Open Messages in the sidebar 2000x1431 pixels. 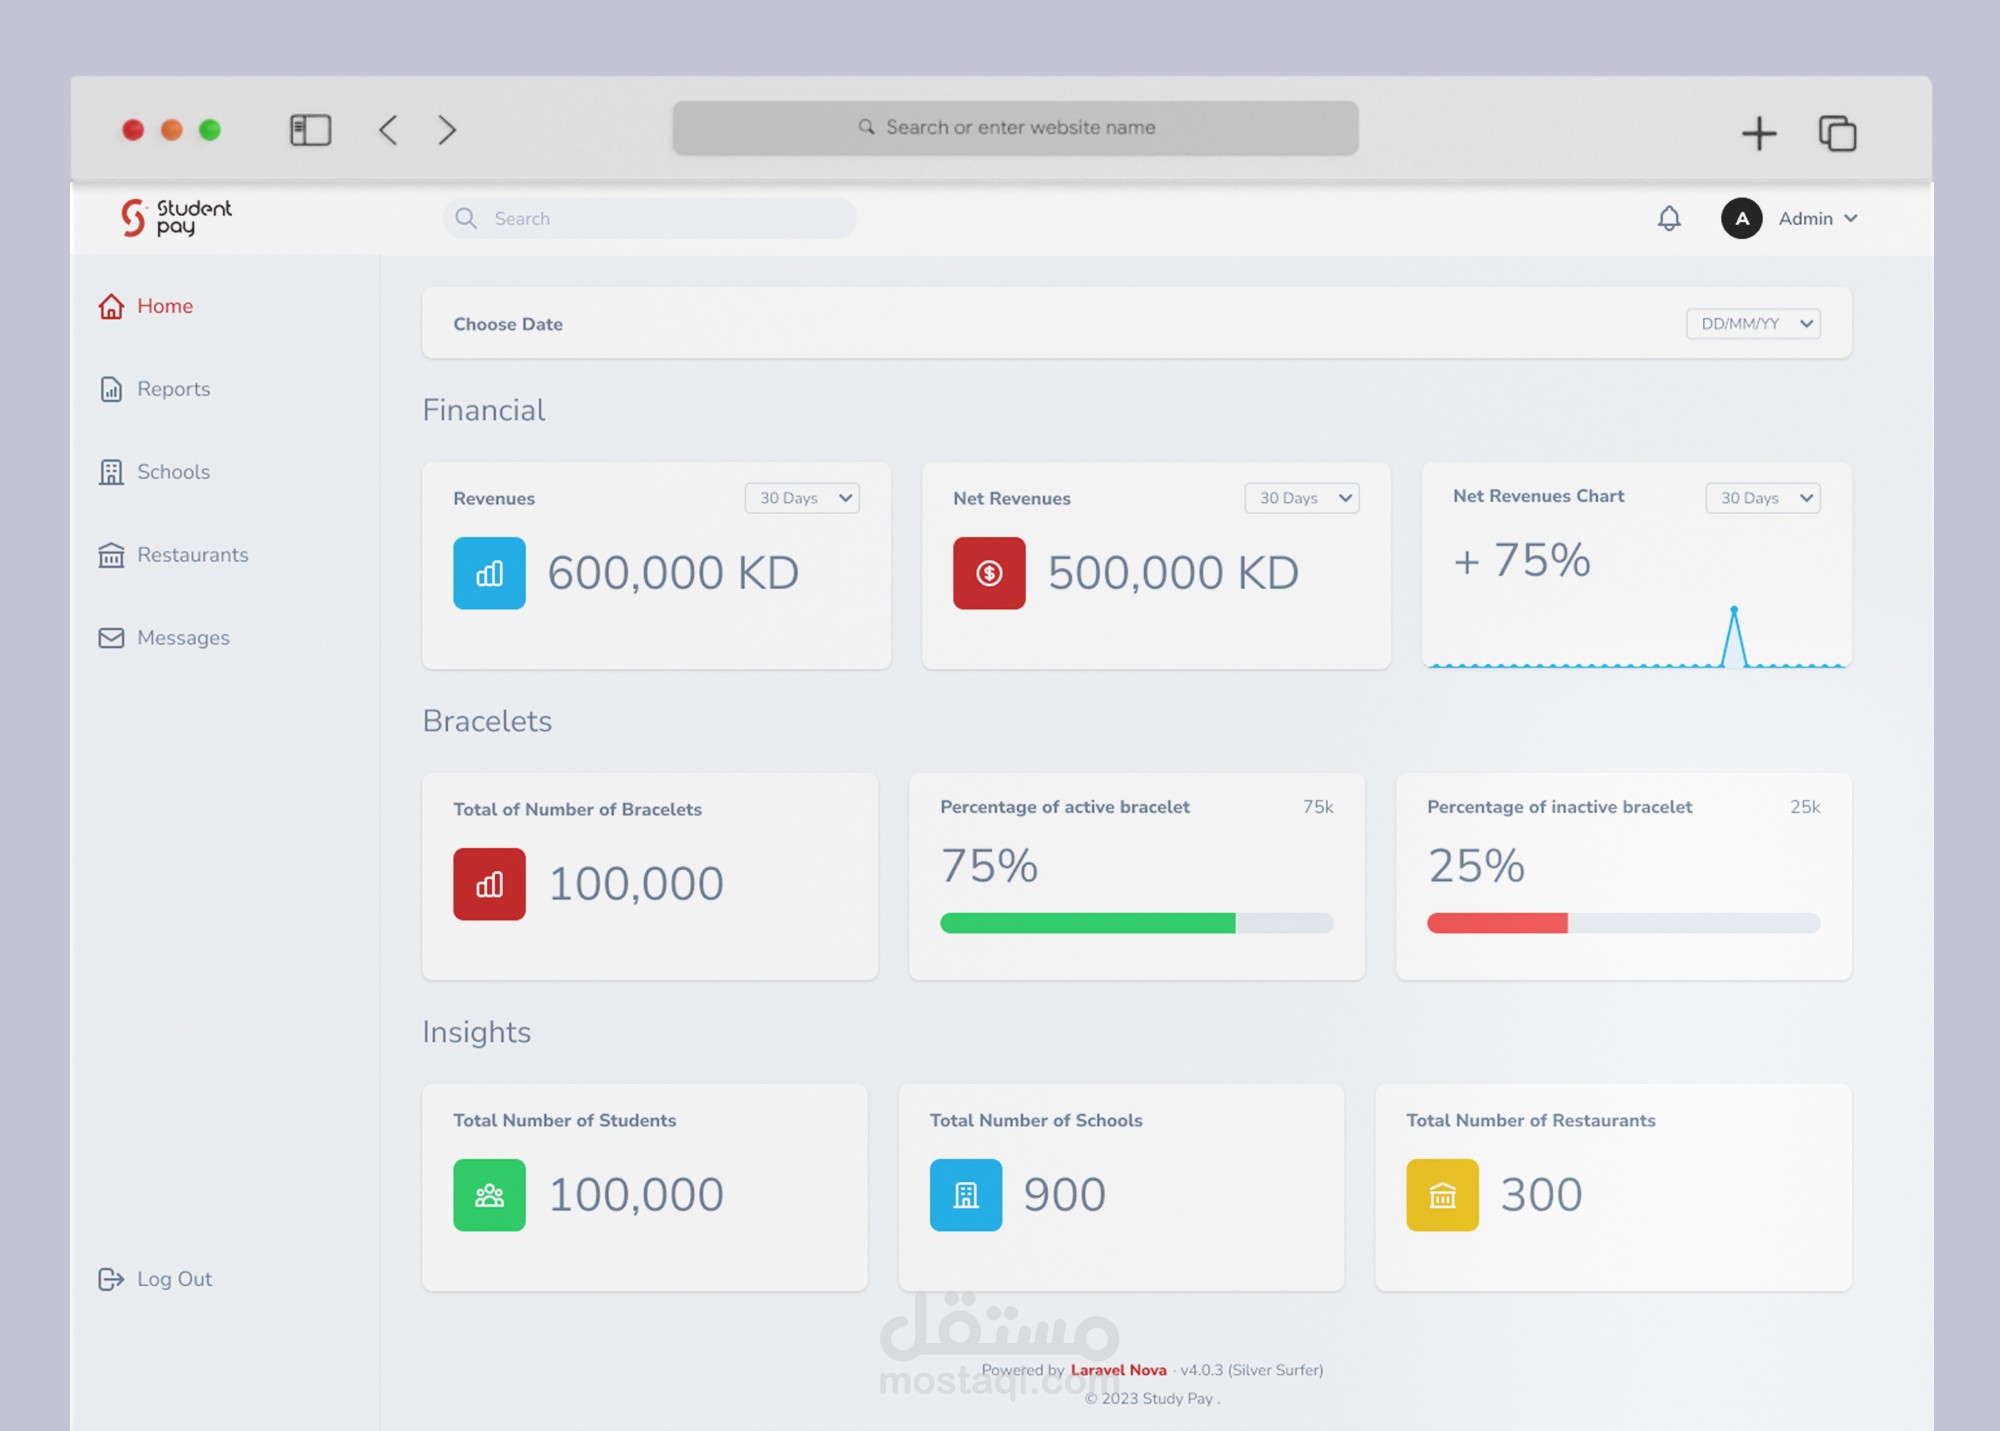pos(183,638)
